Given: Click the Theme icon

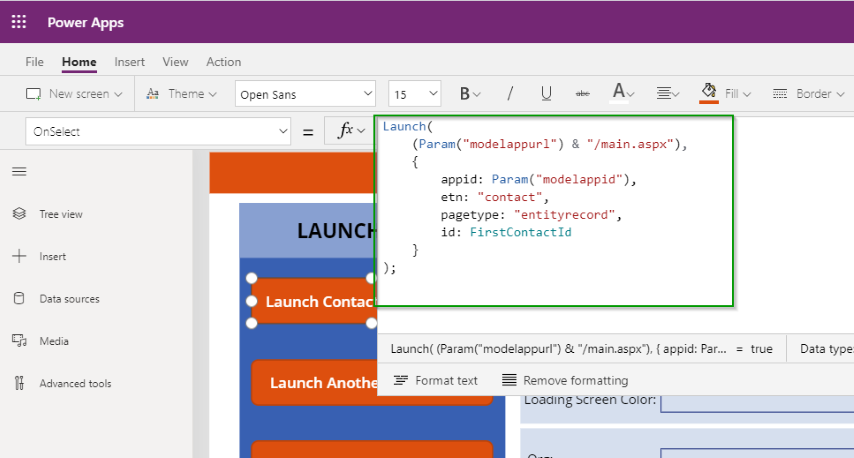Looking at the screenshot, I should coord(152,94).
